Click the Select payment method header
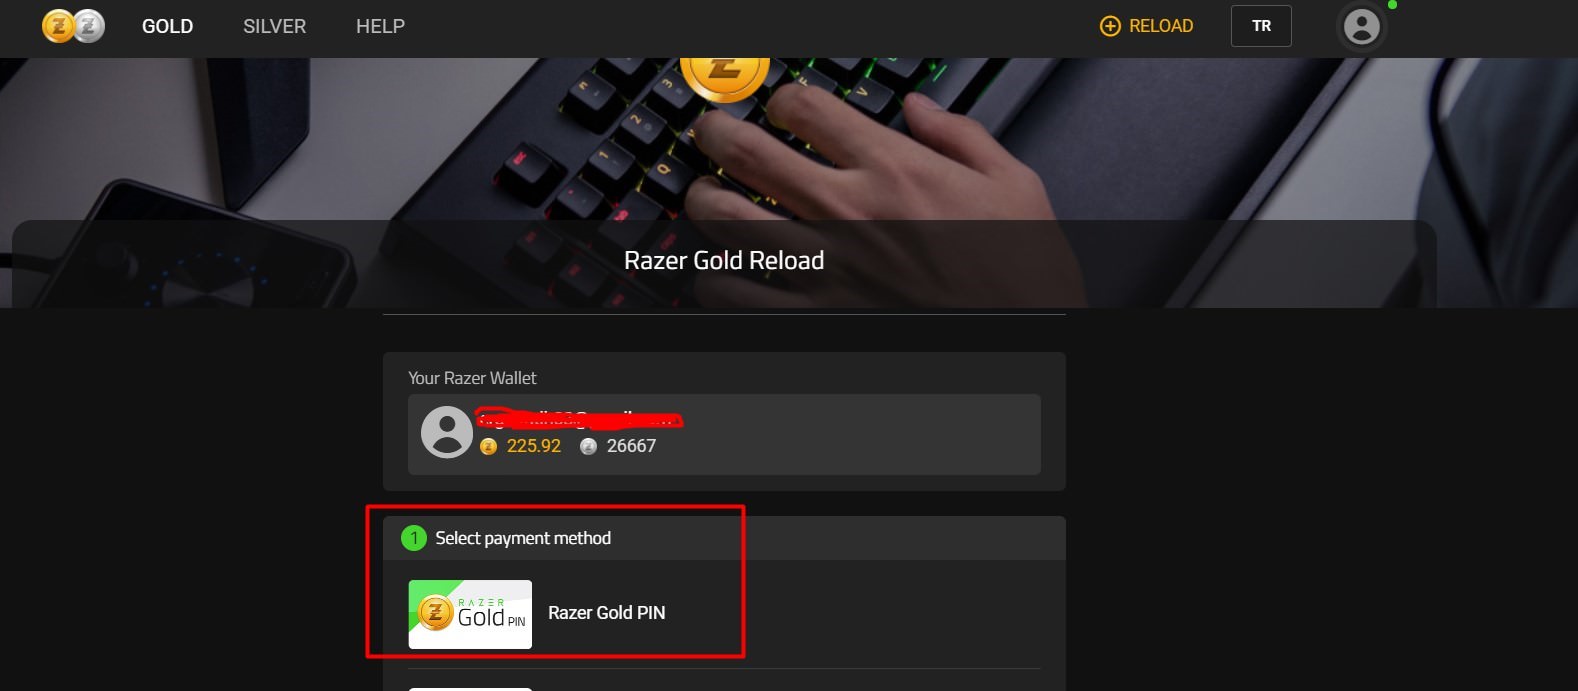 pos(523,538)
